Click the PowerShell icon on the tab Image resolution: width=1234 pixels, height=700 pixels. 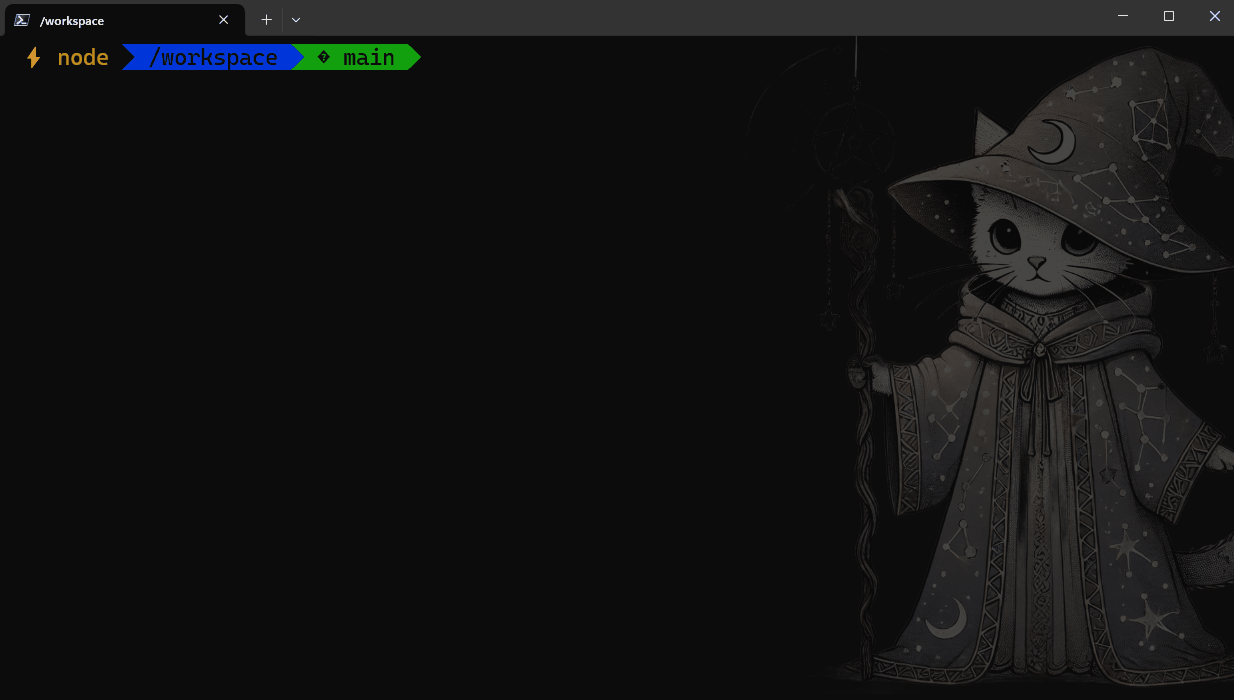click(22, 20)
